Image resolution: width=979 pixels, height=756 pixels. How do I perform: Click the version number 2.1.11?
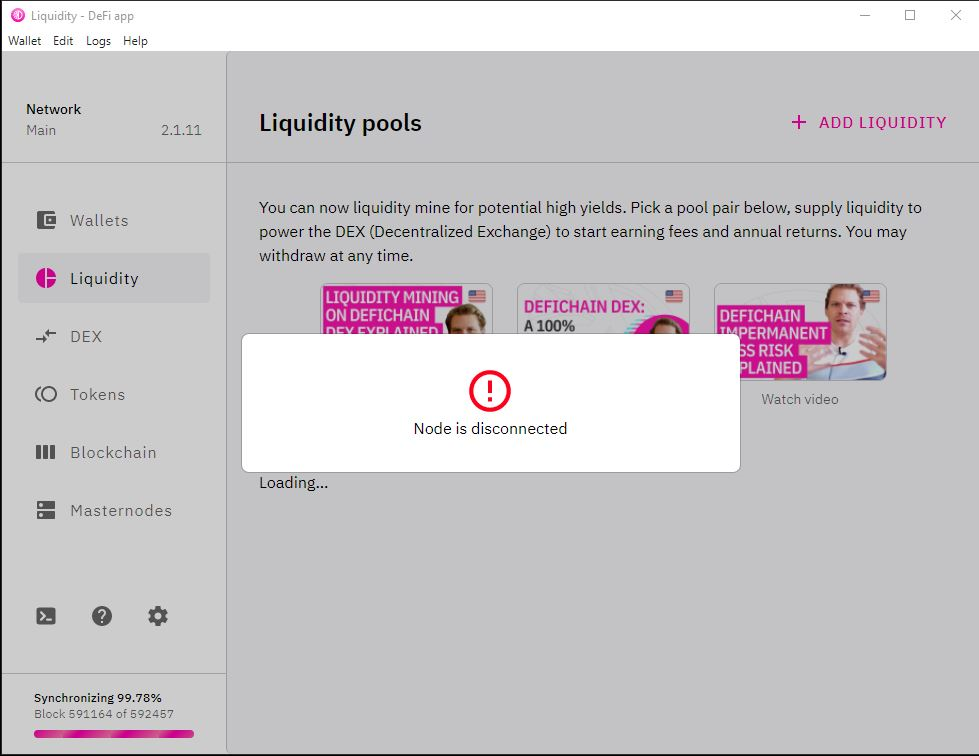tap(181, 130)
